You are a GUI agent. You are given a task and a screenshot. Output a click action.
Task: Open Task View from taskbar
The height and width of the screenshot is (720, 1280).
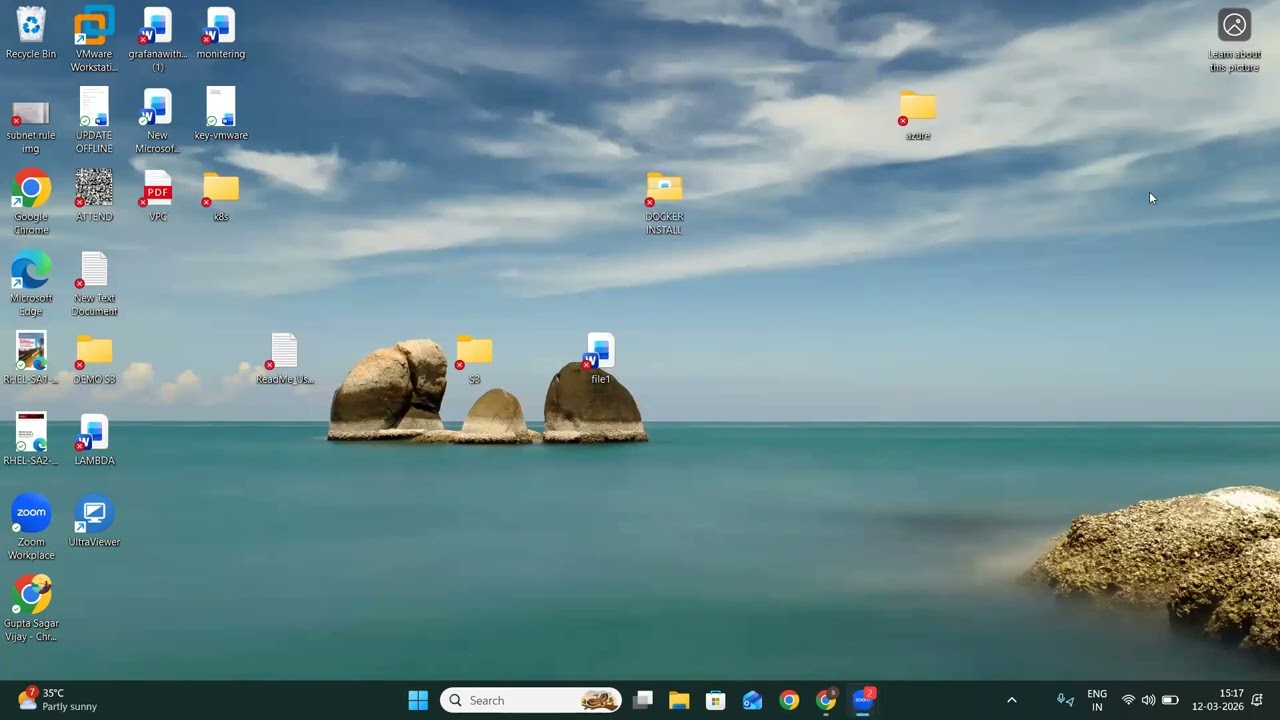[x=643, y=700]
